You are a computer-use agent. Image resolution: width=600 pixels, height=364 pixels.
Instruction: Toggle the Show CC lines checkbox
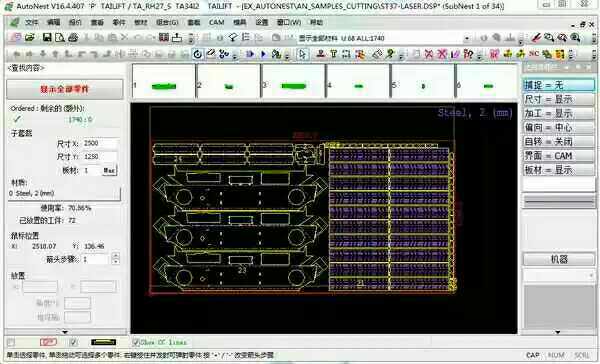135,342
